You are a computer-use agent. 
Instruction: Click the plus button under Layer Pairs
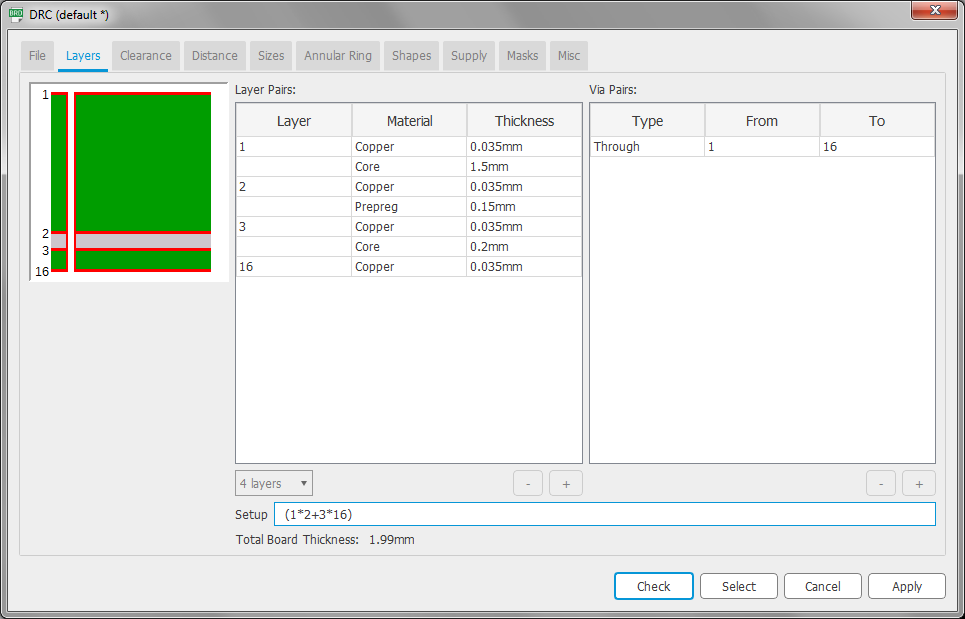tap(566, 484)
